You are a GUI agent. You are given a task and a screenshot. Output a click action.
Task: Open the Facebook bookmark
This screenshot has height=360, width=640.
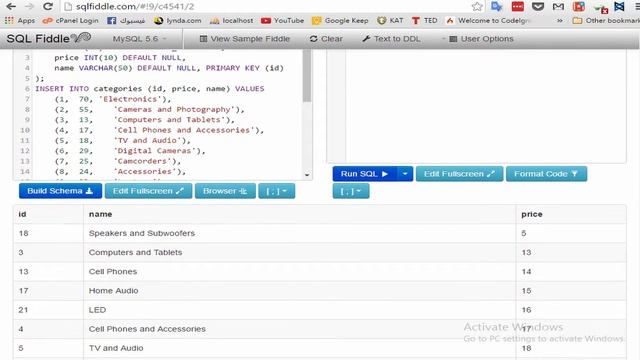coord(126,20)
